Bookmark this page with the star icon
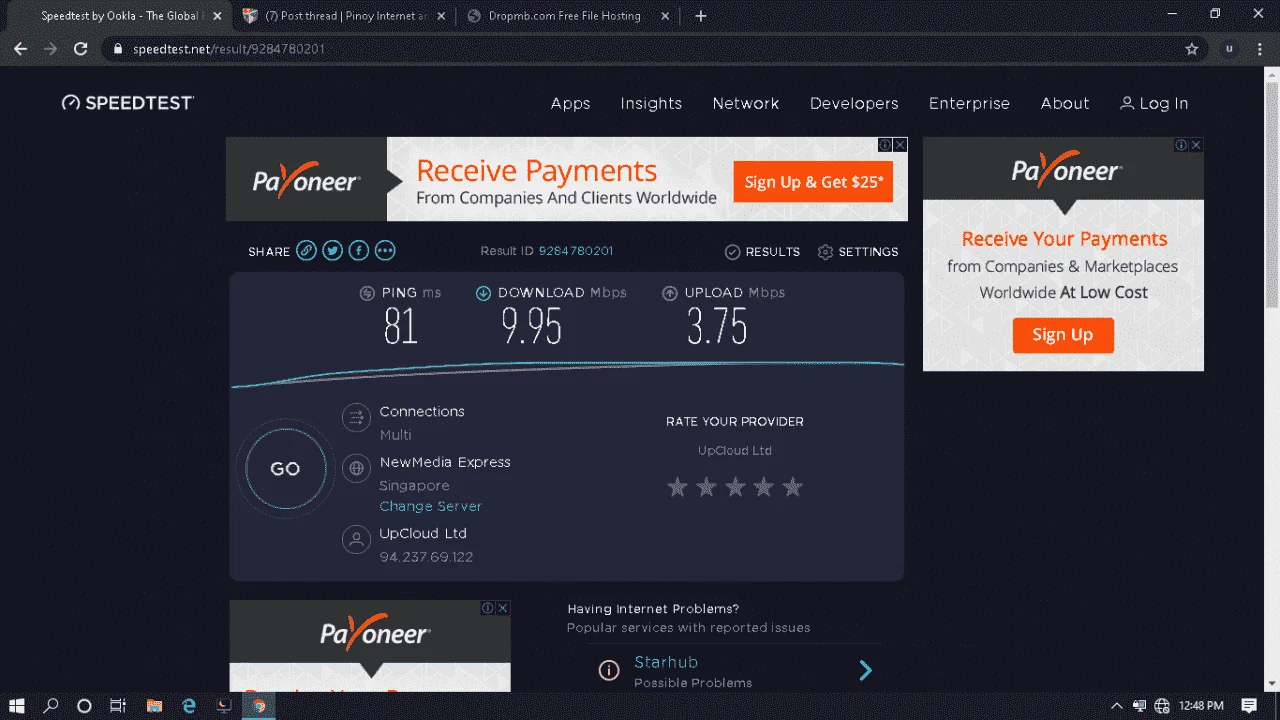Viewport: 1280px width, 720px height. tap(1191, 48)
